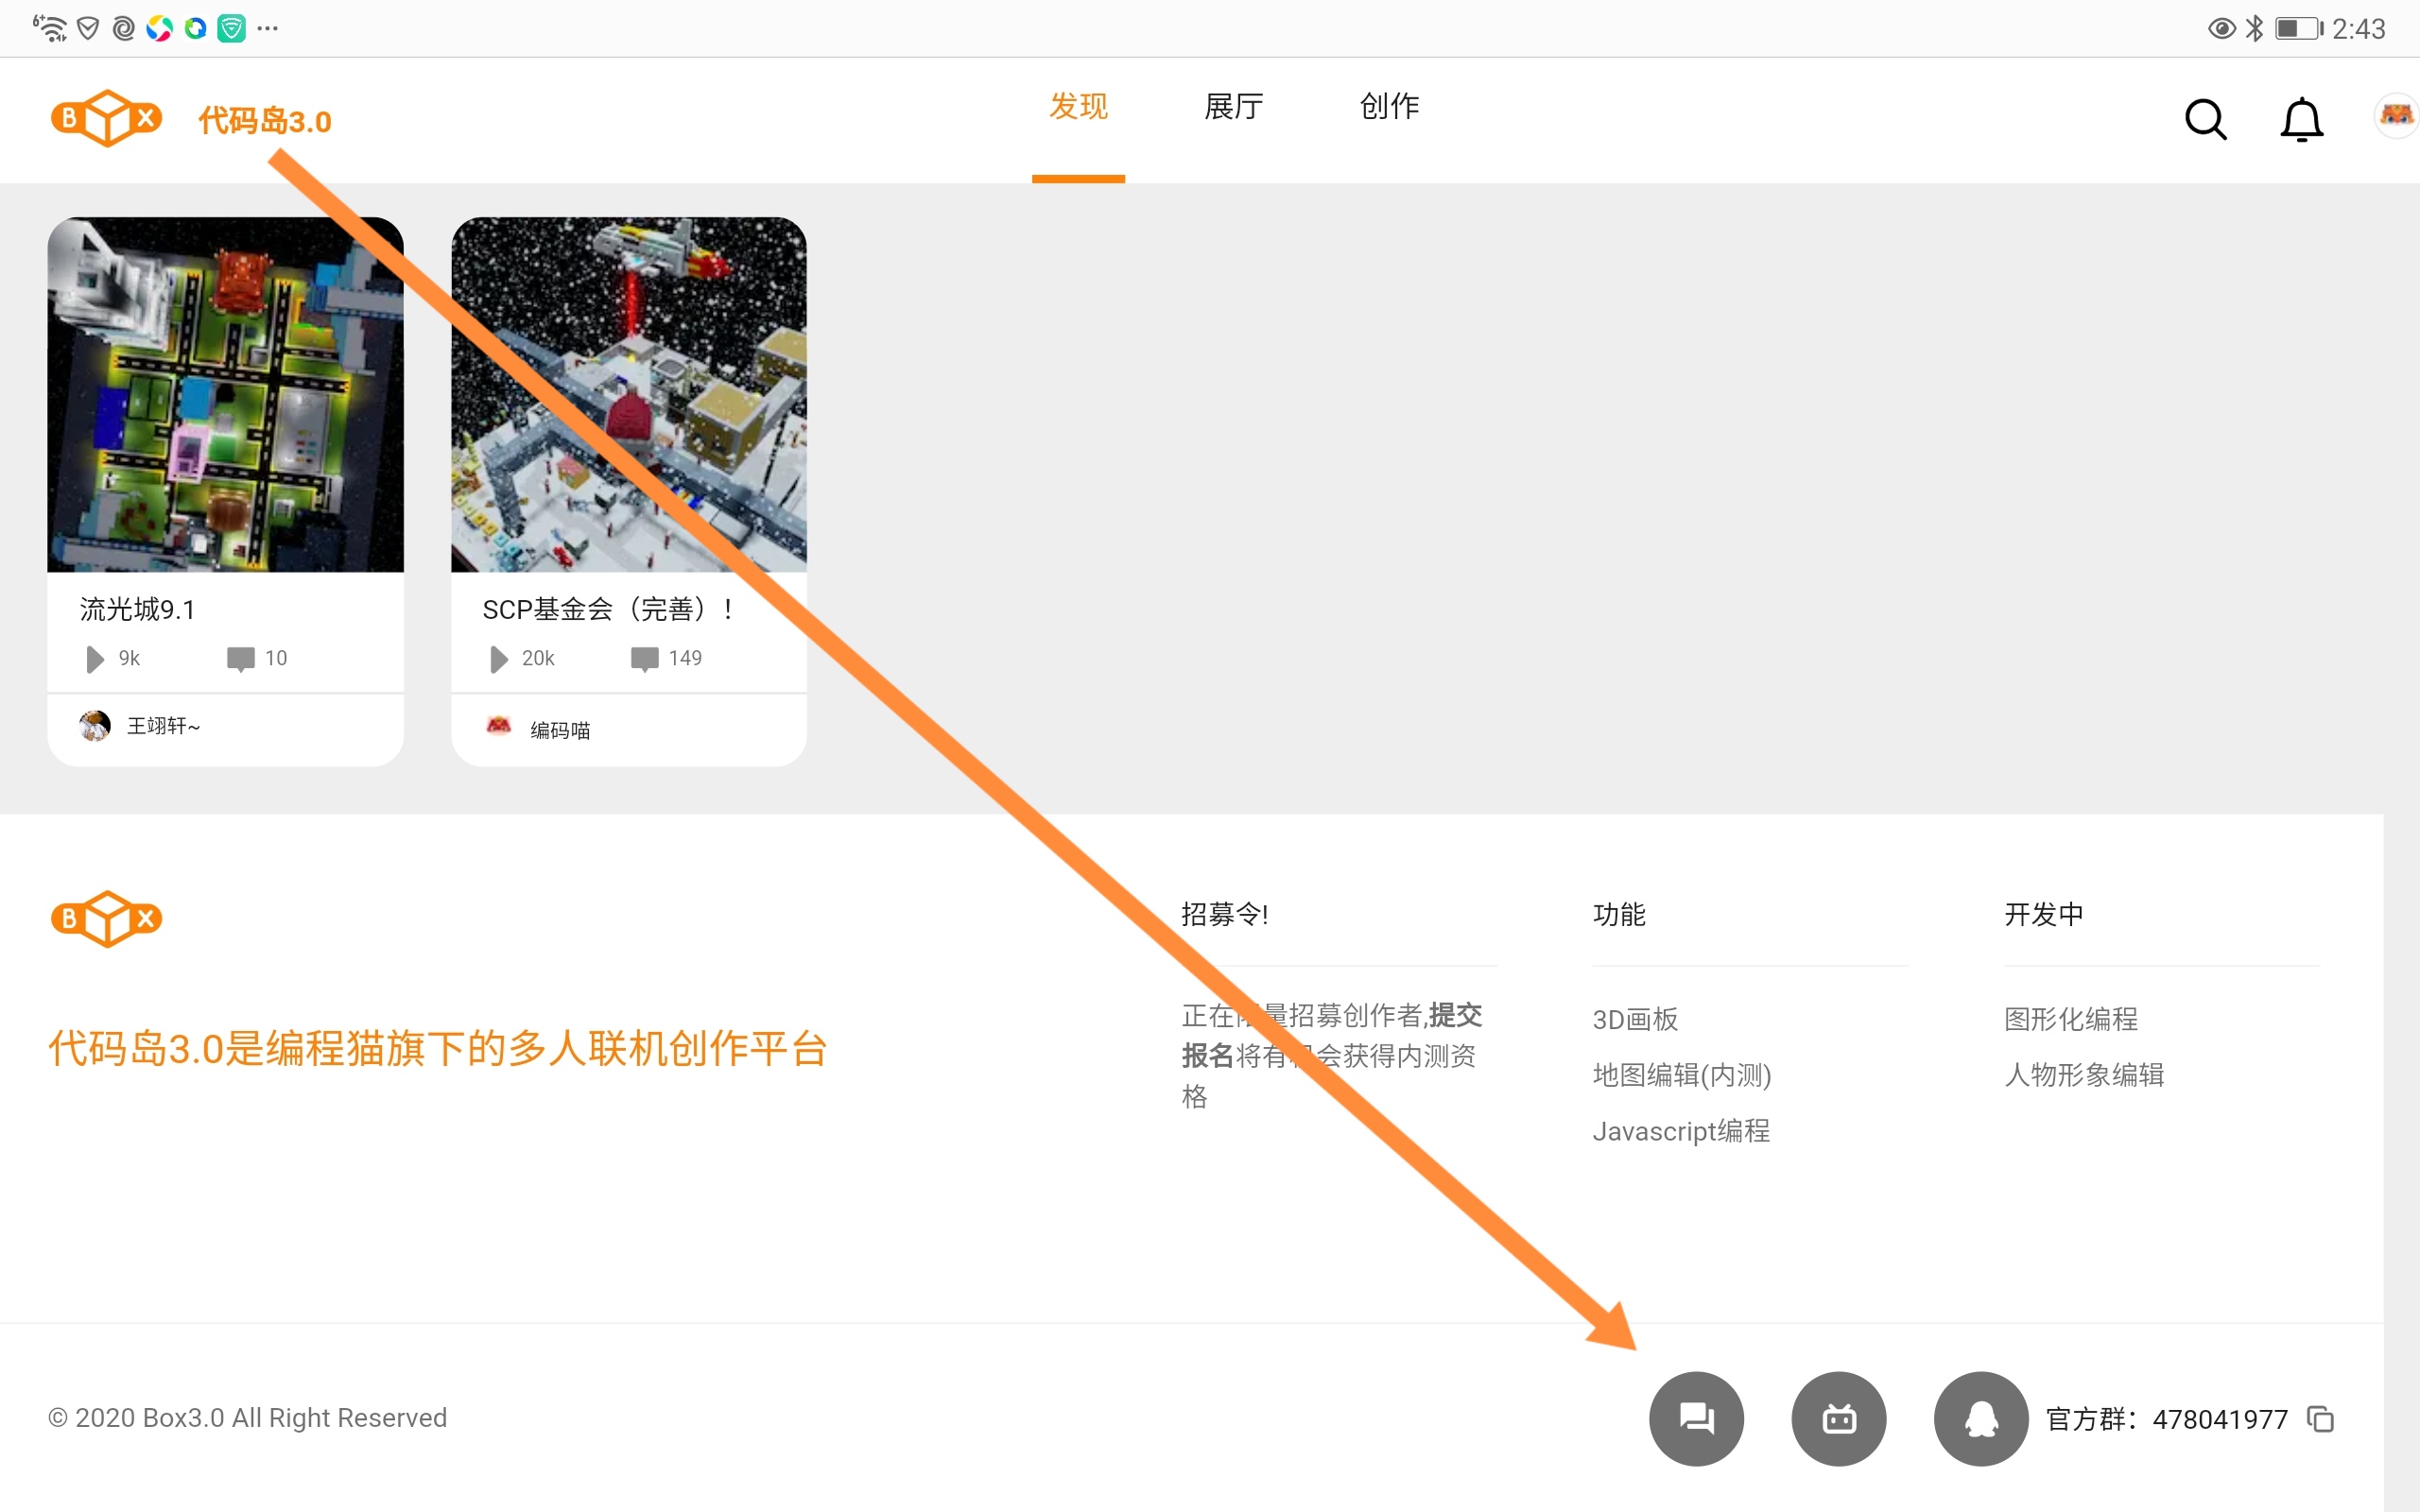Copy the official group number 478041977
2420x1512 pixels.
click(x=2320, y=1419)
